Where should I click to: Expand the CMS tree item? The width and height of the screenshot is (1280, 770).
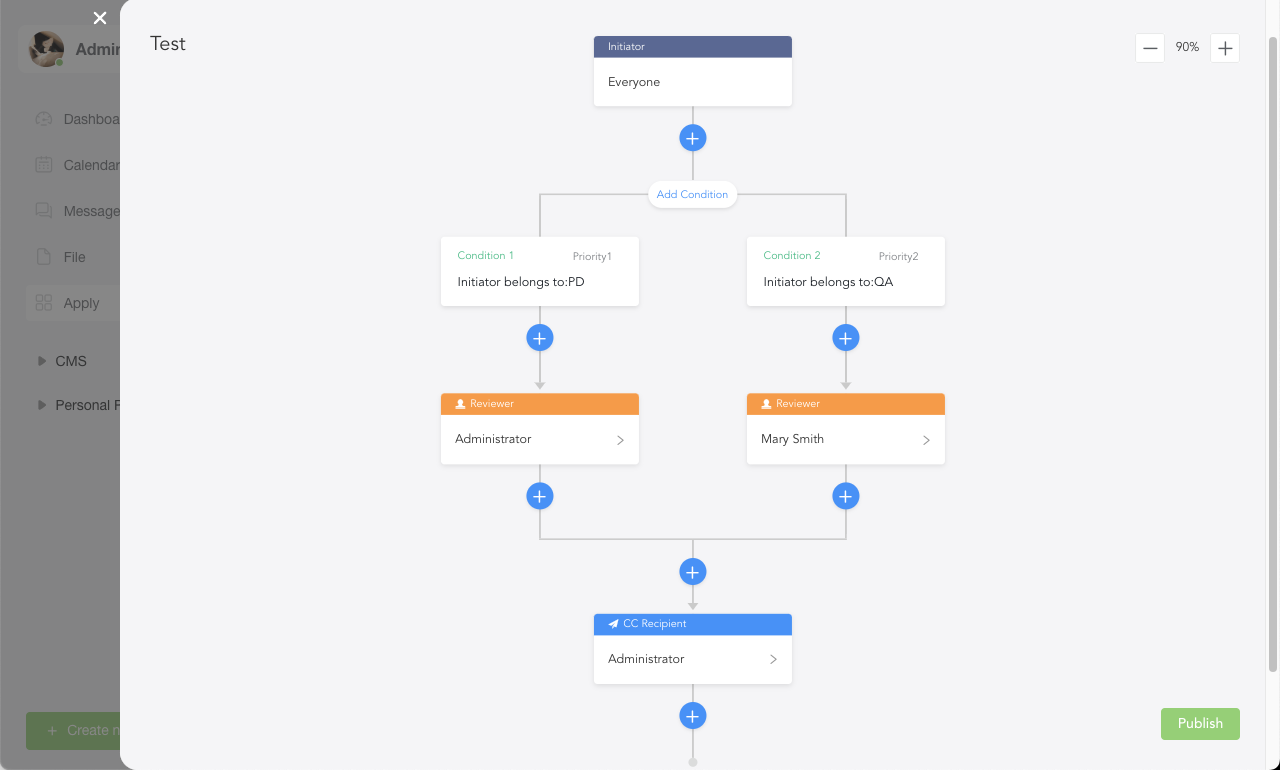tap(42, 361)
